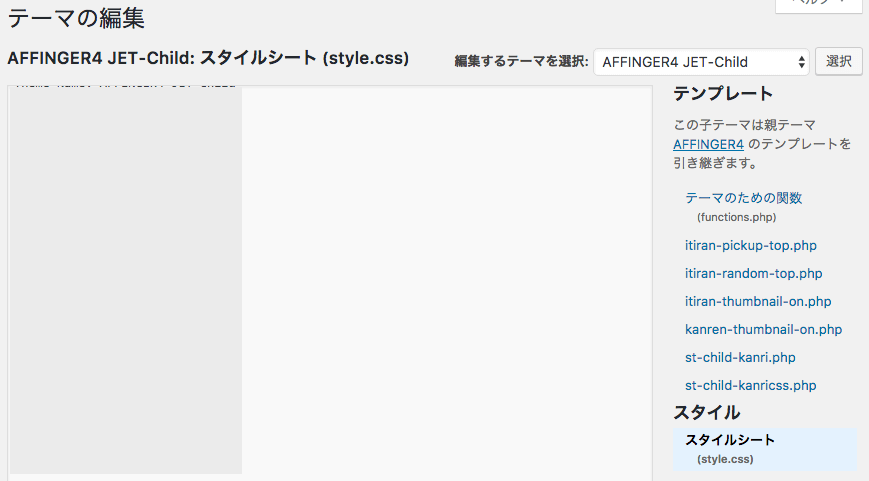The height and width of the screenshot is (481, 869).
Task: Open itiran-pickup-top.php file
Action: tap(750, 245)
